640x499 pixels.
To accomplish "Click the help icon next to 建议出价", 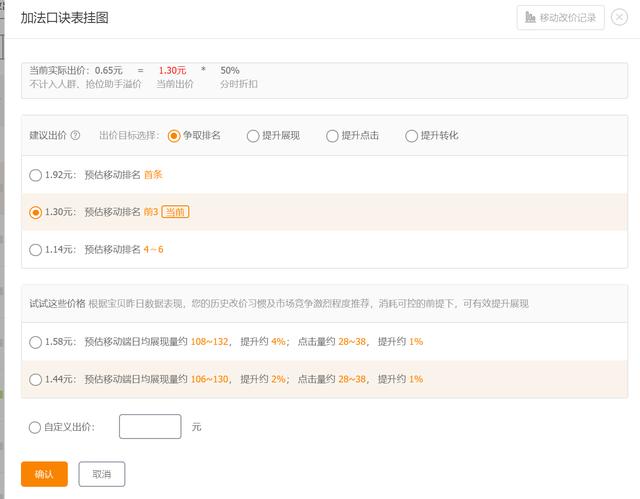I will 75,136.
